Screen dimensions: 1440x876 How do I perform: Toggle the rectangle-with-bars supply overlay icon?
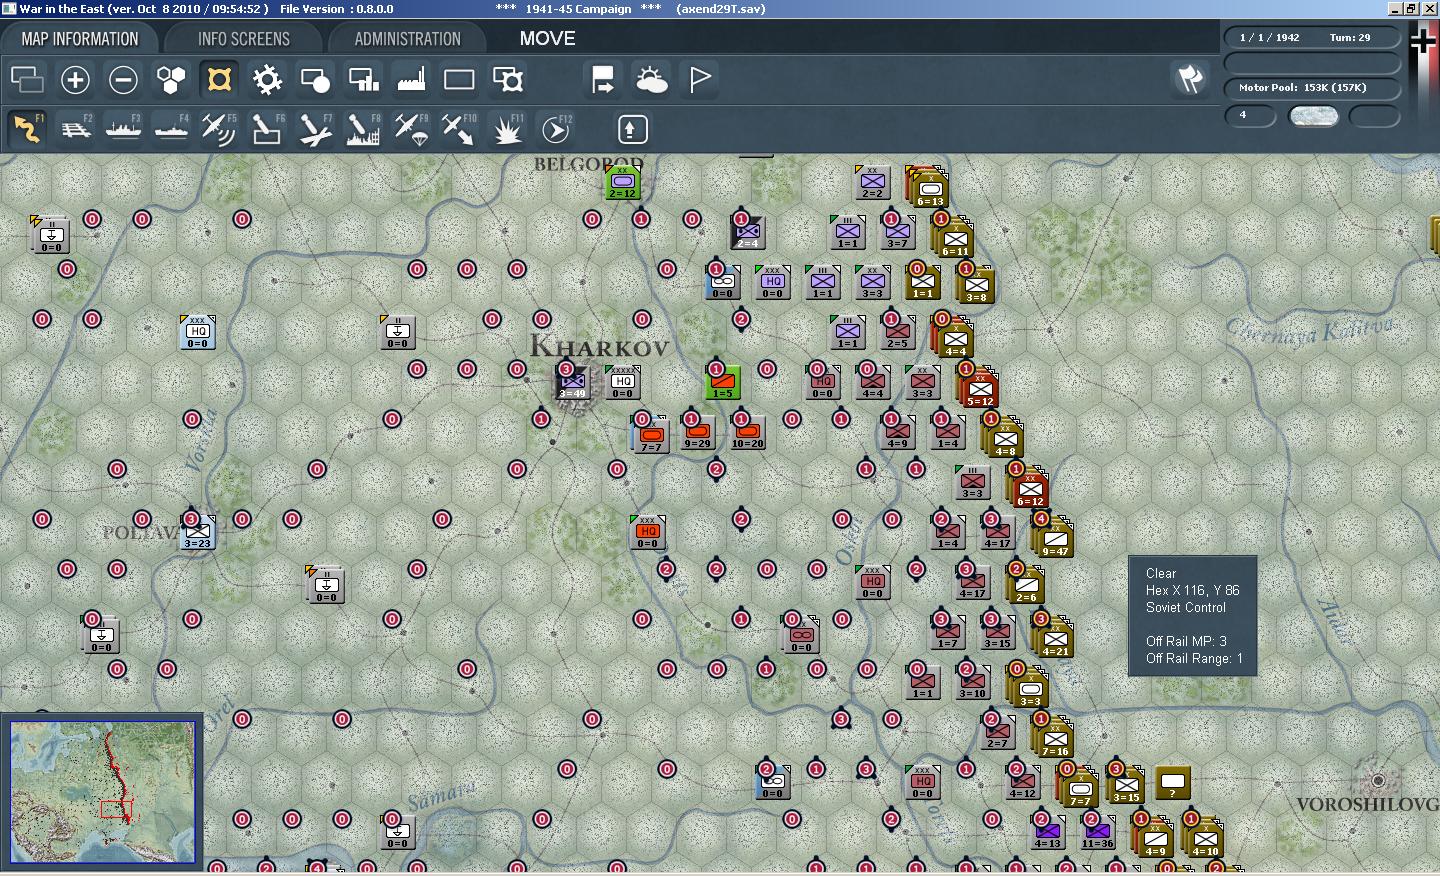point(363,79)
